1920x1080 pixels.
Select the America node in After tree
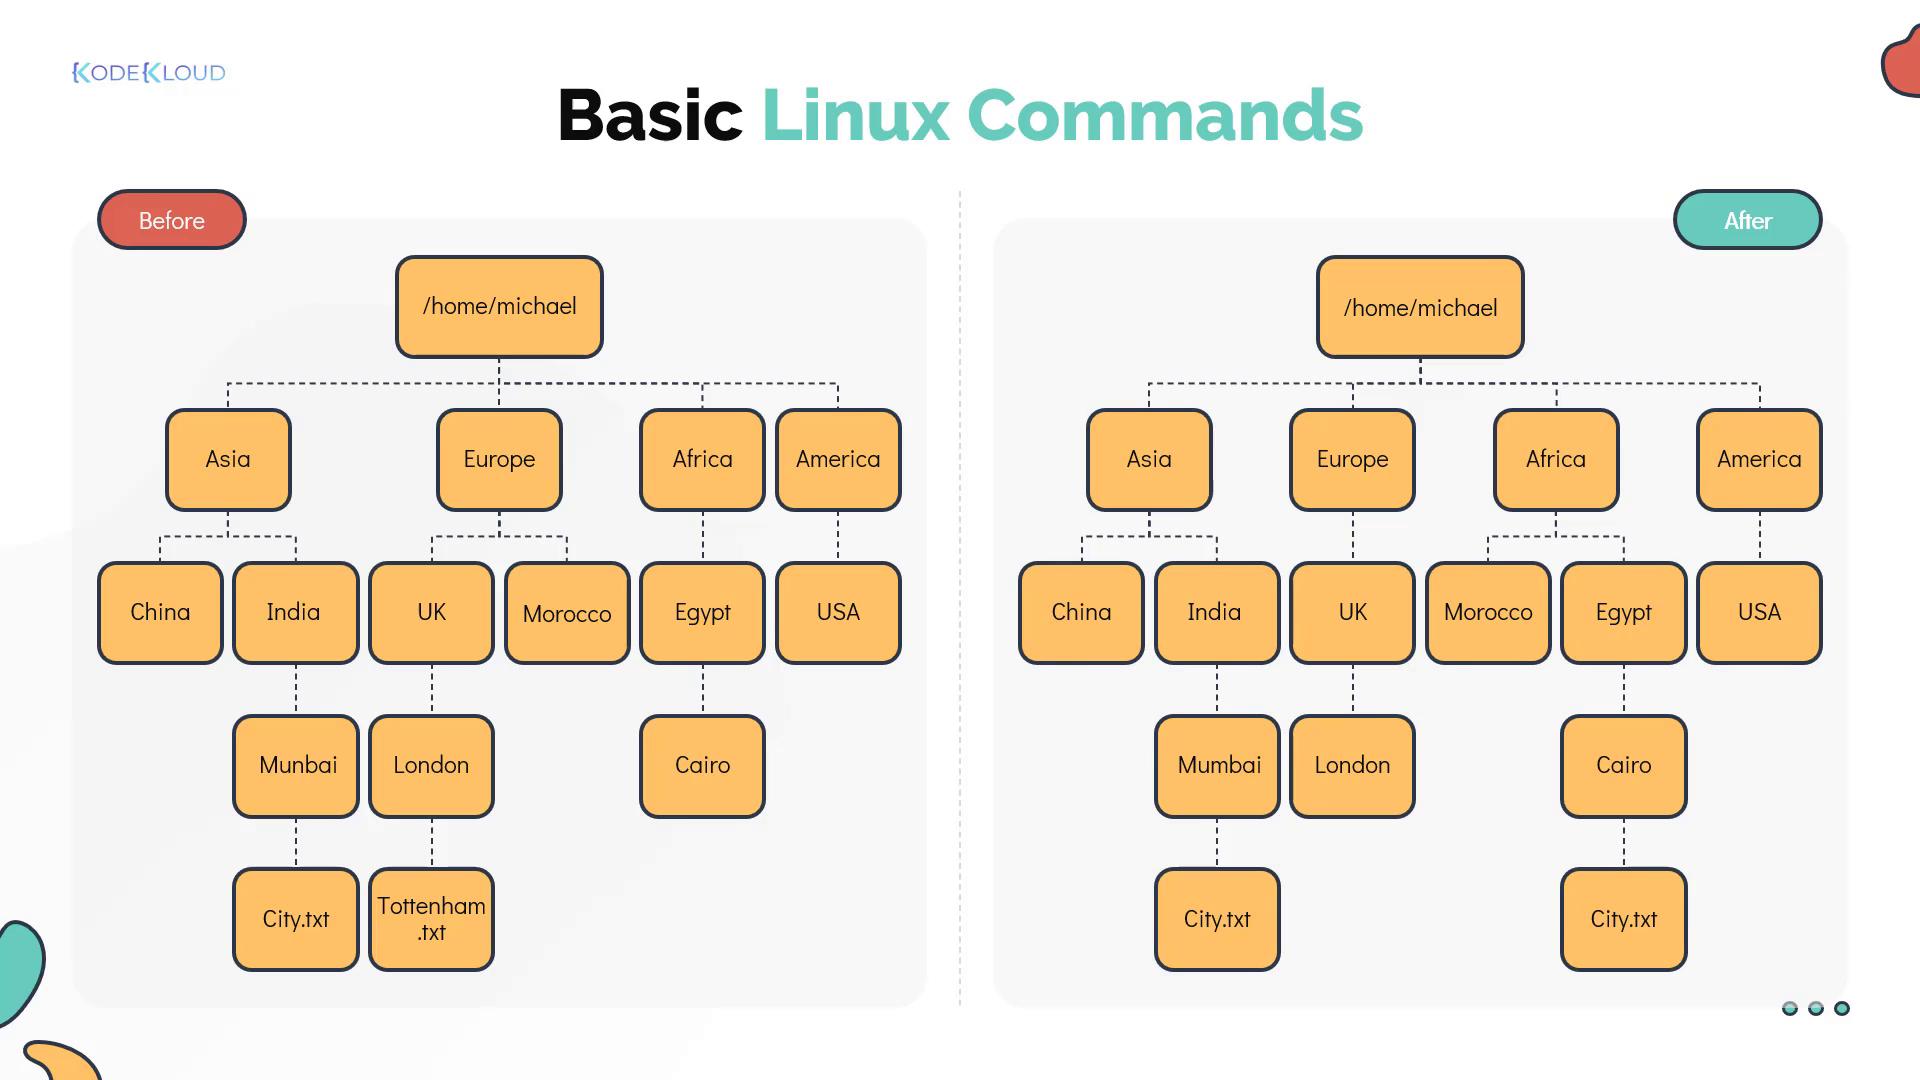coord(1758,459)
